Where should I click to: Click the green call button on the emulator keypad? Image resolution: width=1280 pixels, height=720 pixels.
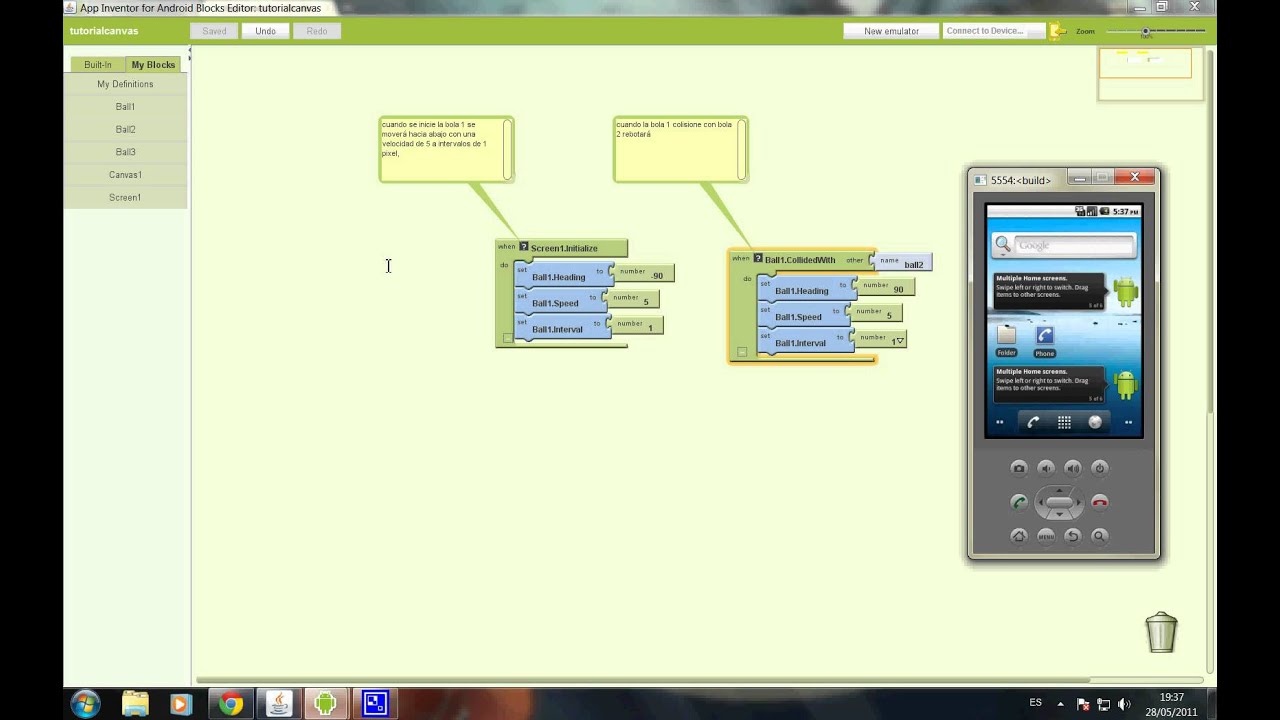pyautogui.click(x=1018, y=502)
